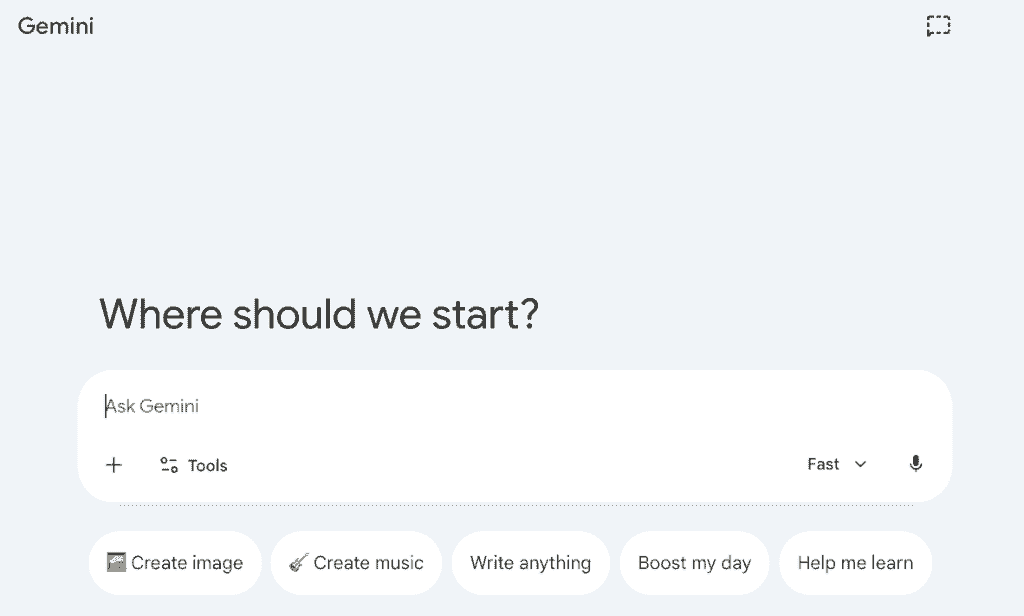Select the Help me learn chip
The width and height of the screenshot is (1024, 616).
click(x=855, y=563)
